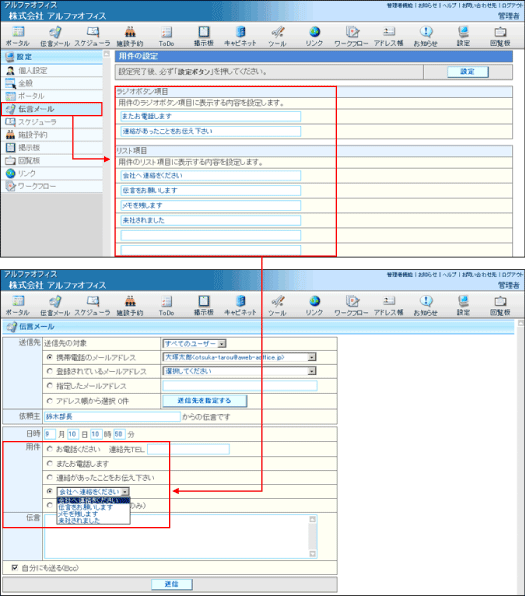Click the 依頼主 field containing 鈴木部長

(x=112, y=417)
